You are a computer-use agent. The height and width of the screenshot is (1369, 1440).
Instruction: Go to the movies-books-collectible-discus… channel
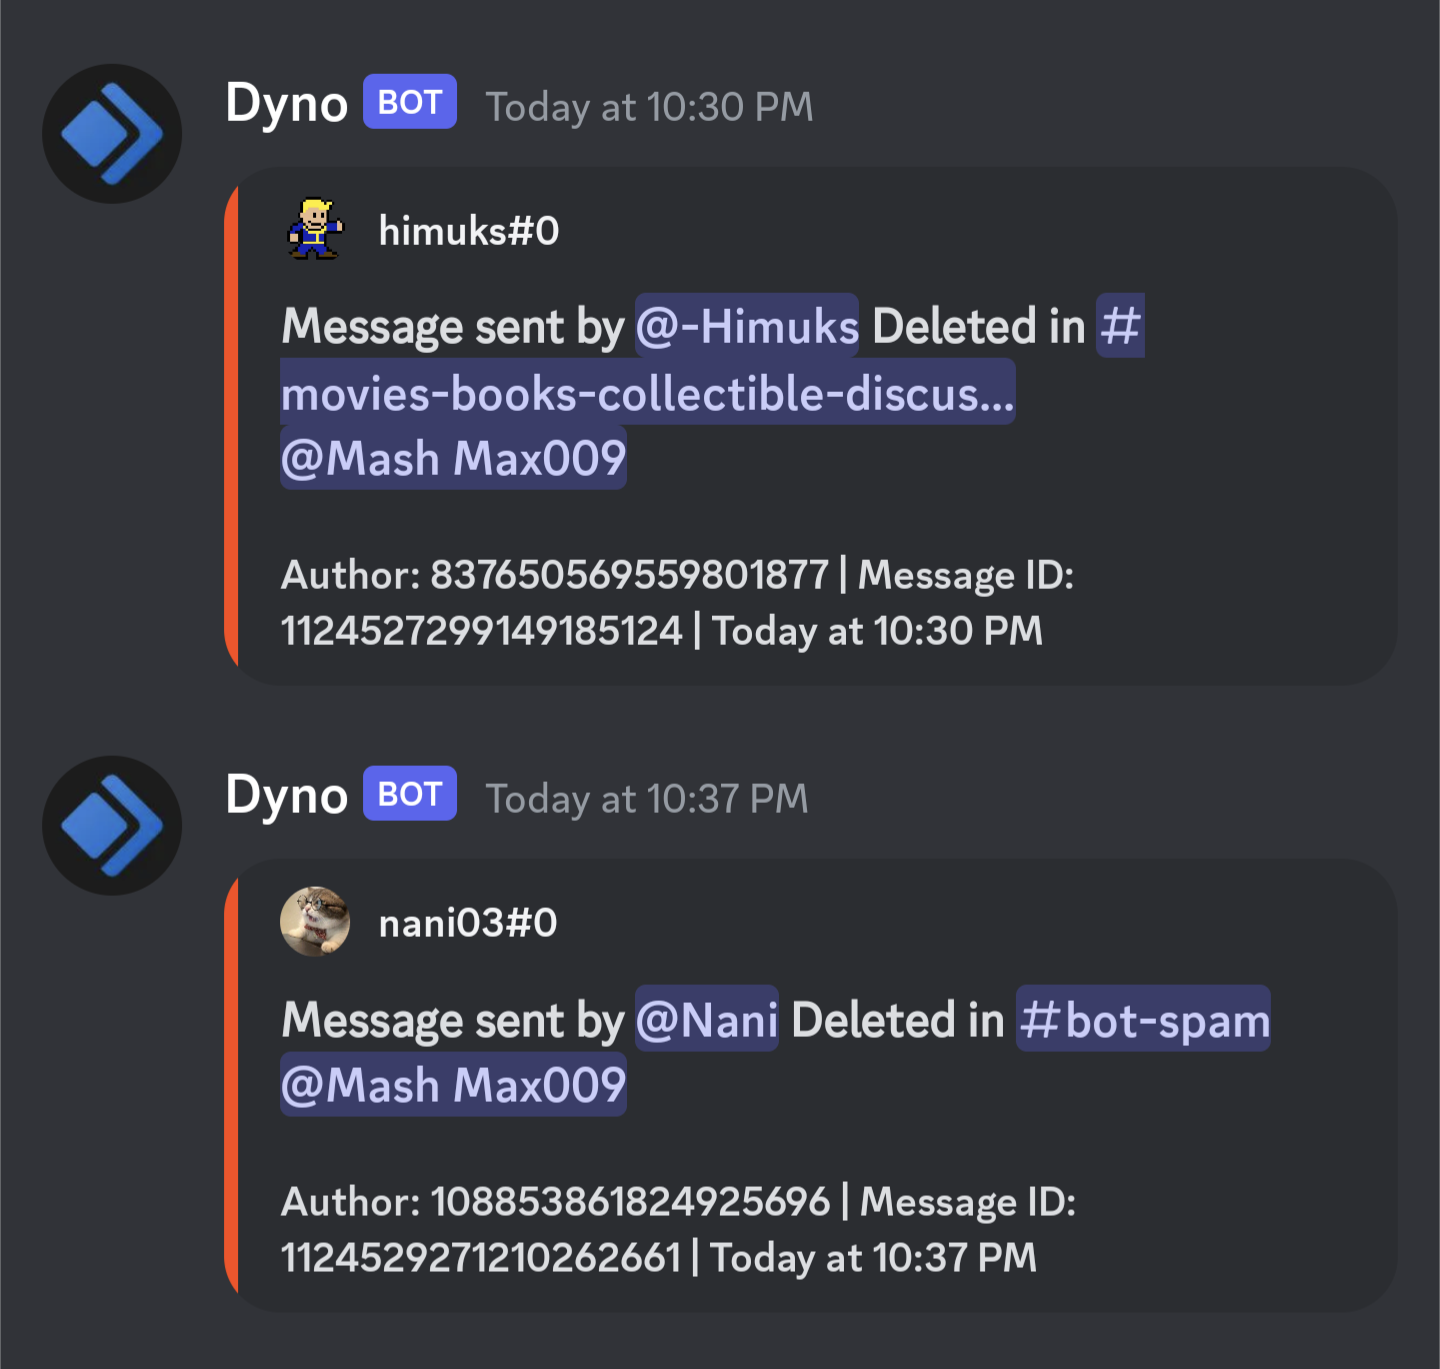[x=647, y=393]
